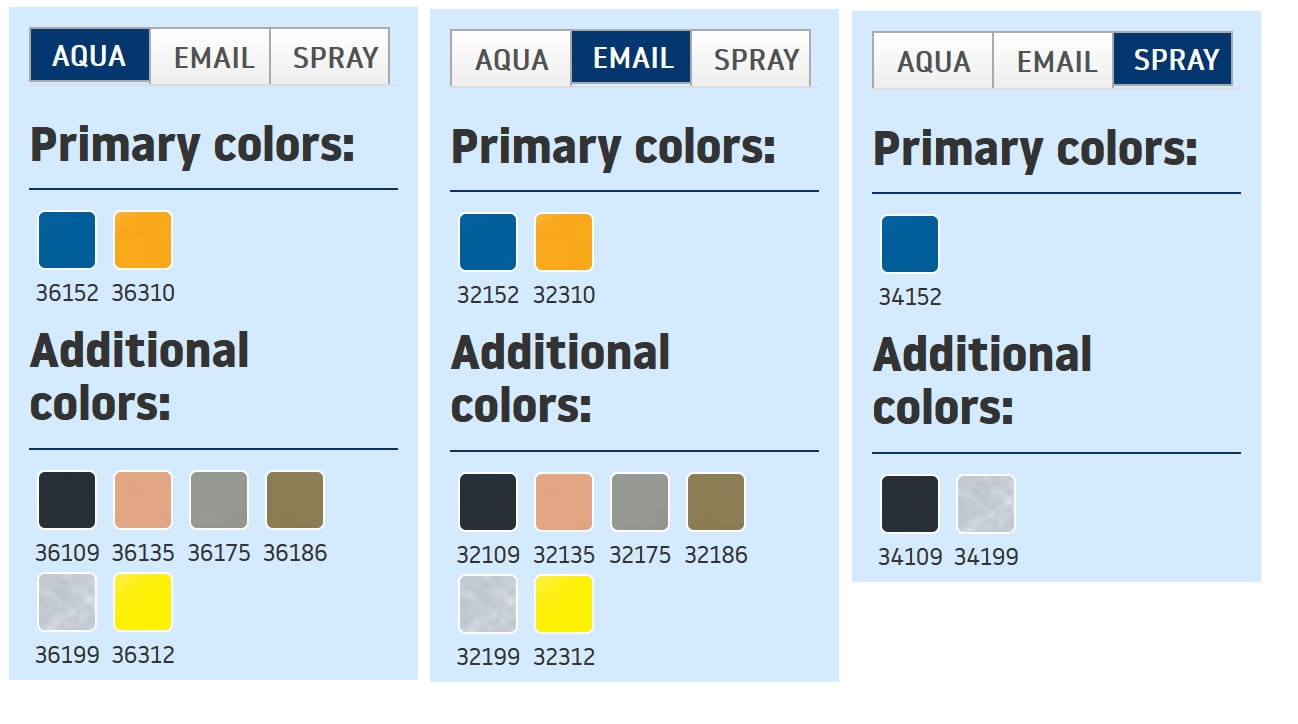Click AQUA tab in the middle panel

[511, 59]
